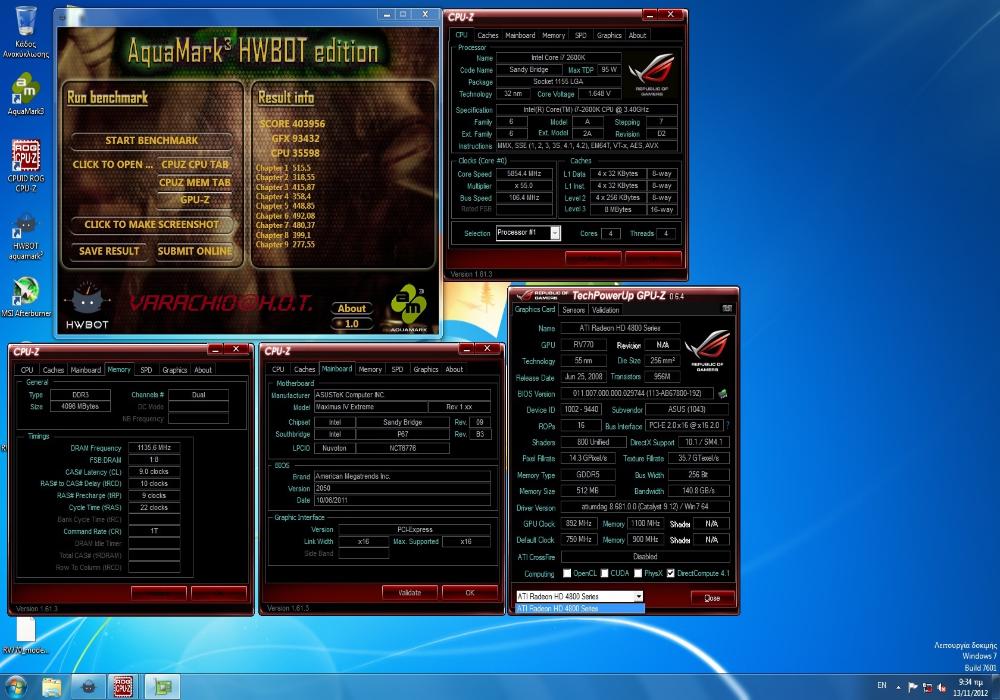The height and width of the screenshot is (700, 1000).
Task: Close GPU-Z using its Close button
Action: coord(712,598)
